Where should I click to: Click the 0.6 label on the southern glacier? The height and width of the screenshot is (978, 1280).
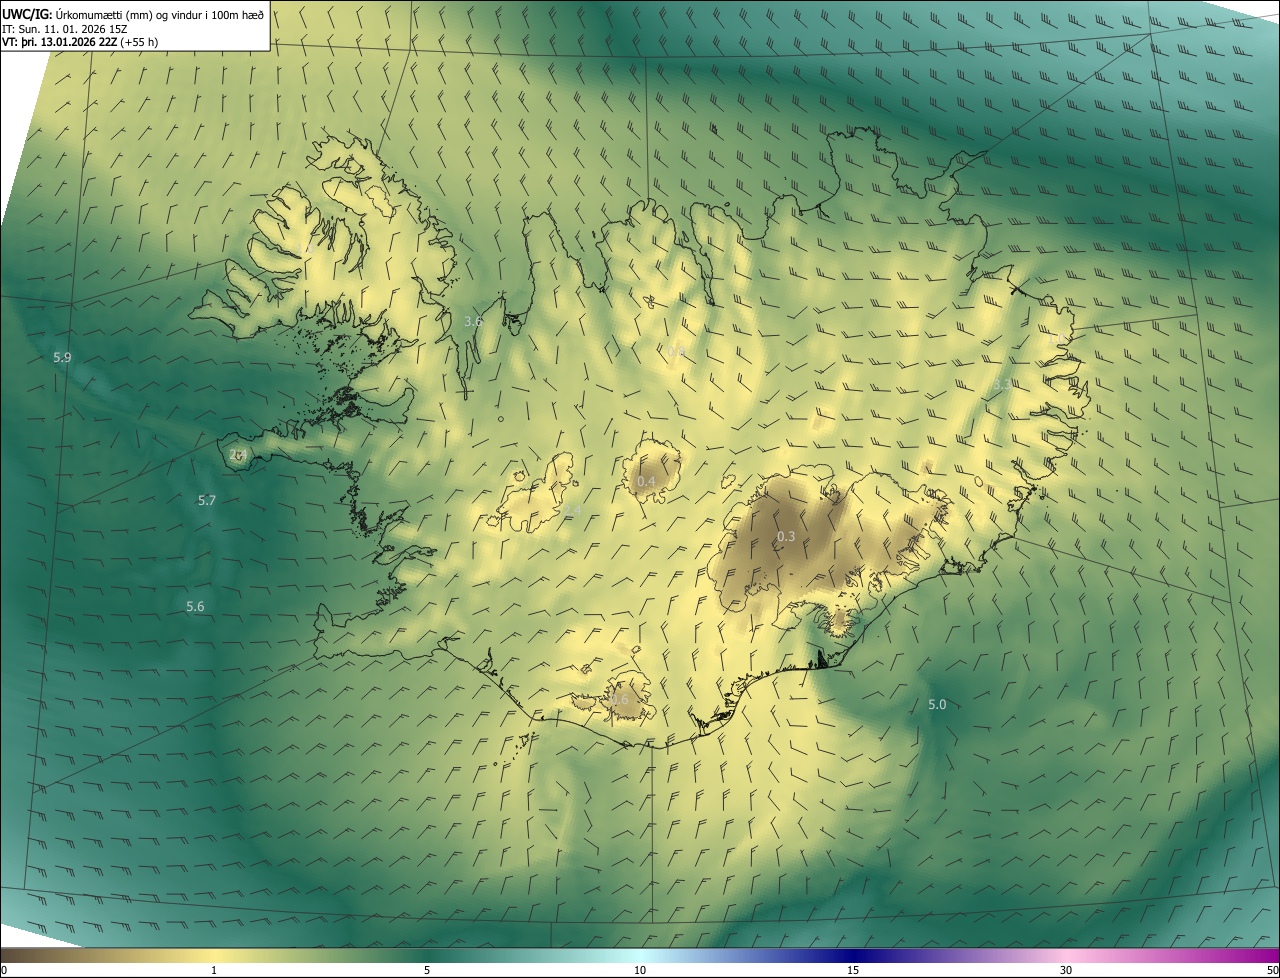pos(619,699)
